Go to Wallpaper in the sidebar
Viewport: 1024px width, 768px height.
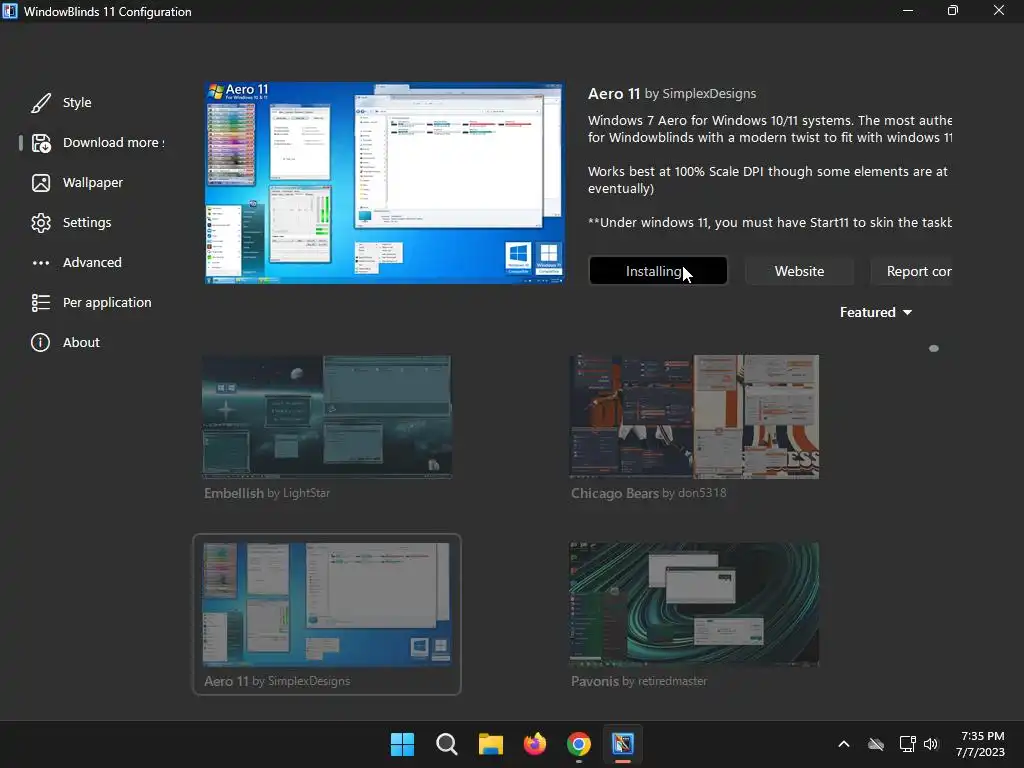[93, 182]
